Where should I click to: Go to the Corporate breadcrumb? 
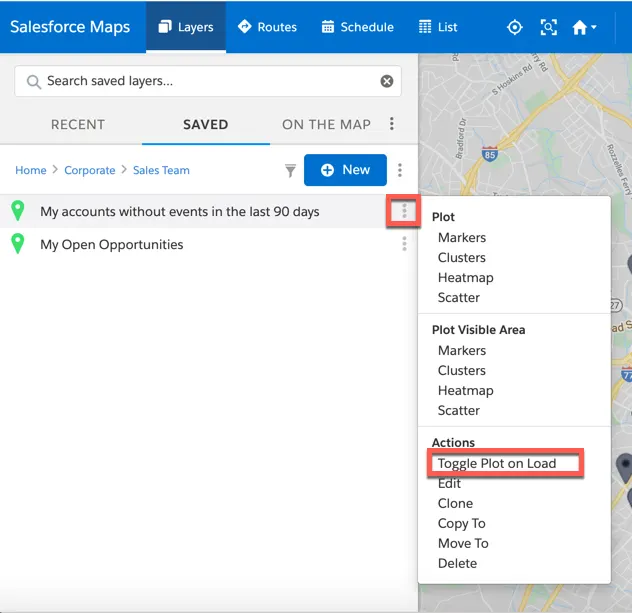tap(90, 170)
